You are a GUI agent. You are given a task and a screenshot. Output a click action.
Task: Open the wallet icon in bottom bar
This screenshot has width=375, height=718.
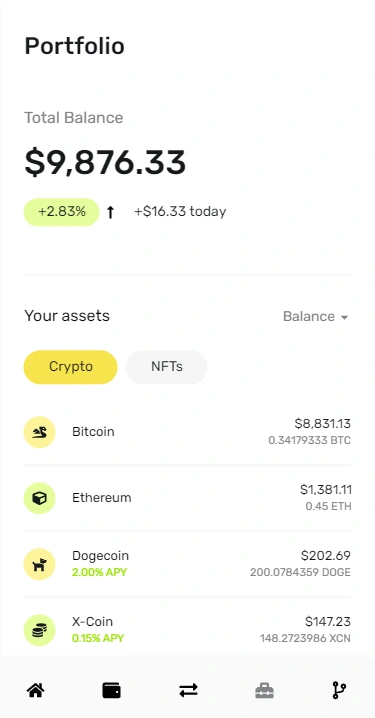111,690
